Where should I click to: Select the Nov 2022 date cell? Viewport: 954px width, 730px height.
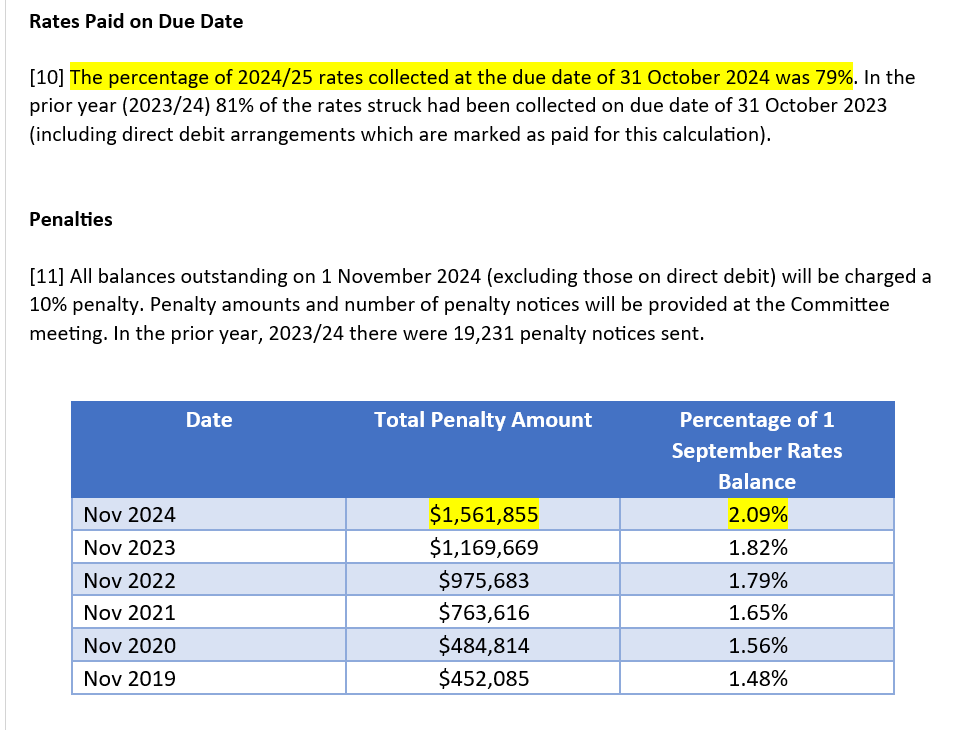130,581
